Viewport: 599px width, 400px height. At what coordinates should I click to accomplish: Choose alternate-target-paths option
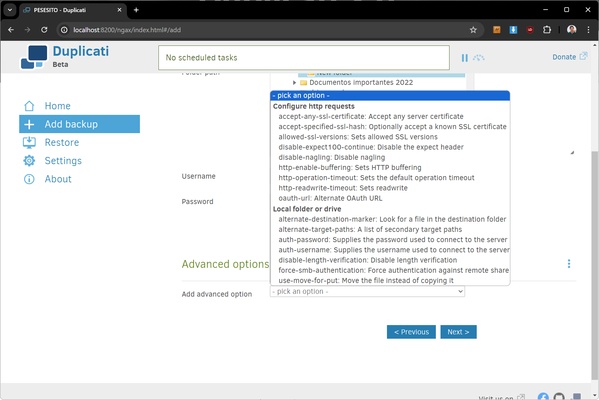pos(370,230)
